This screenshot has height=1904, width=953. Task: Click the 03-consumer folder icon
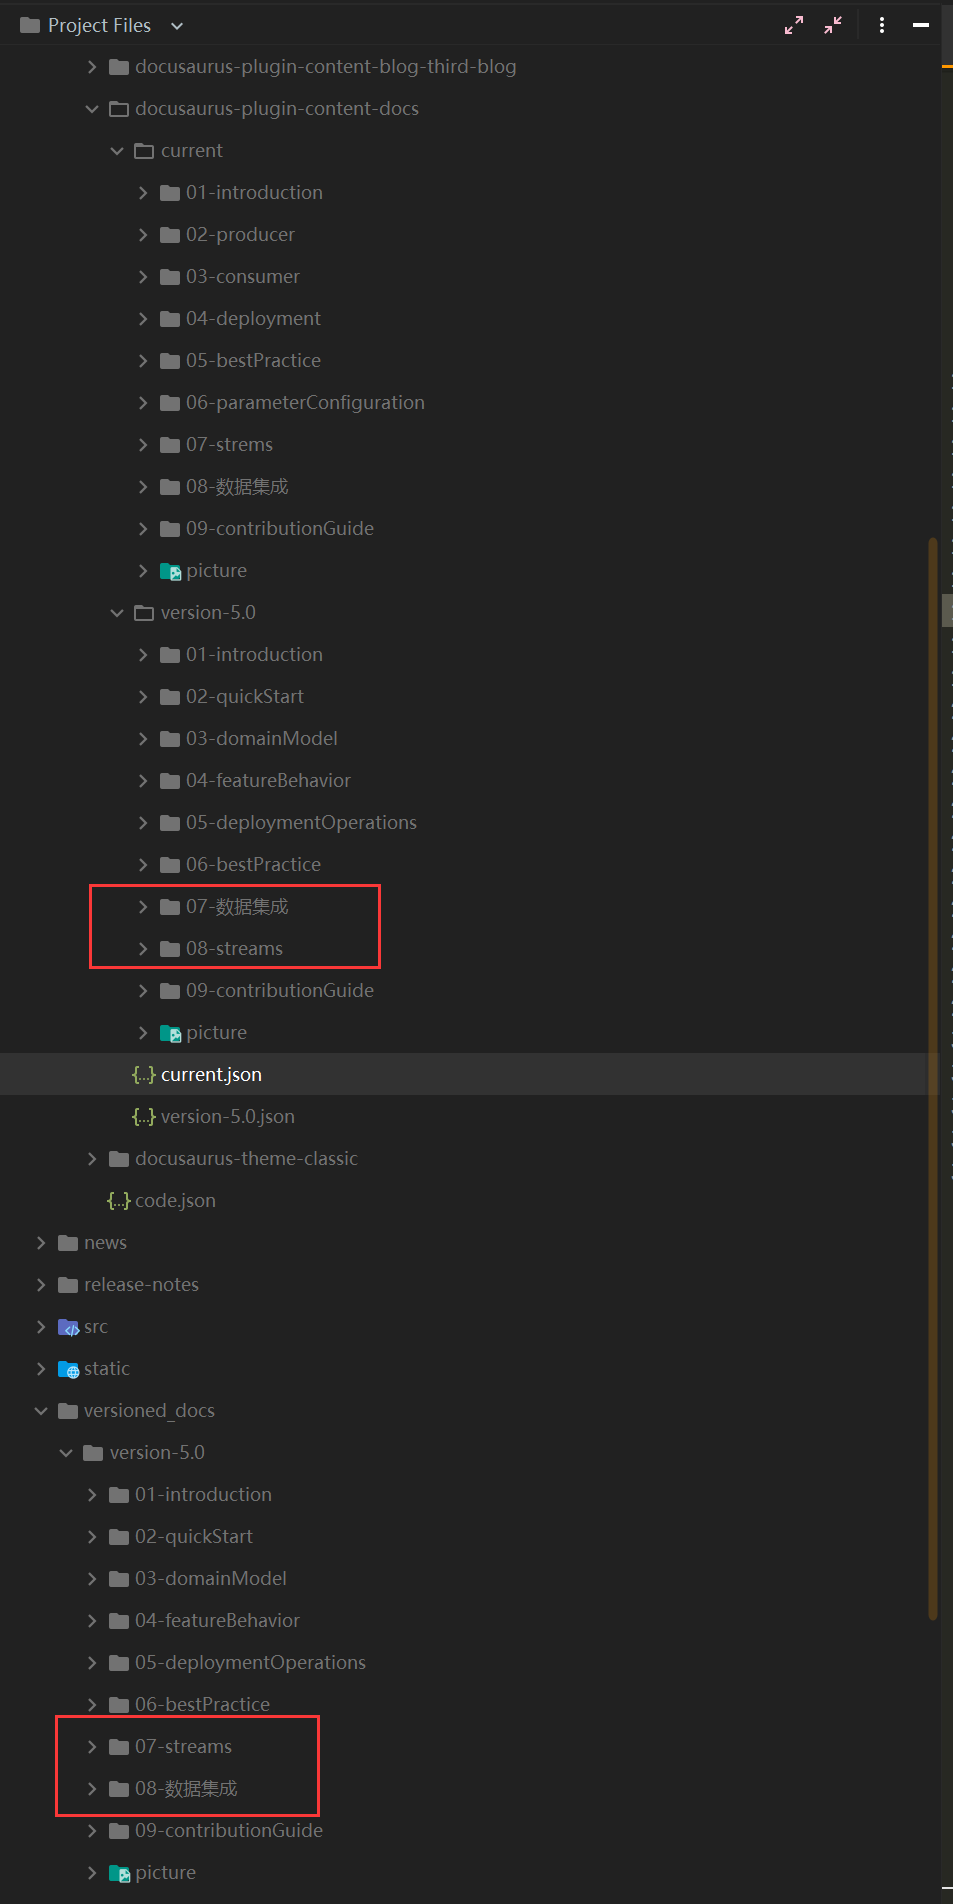coord(170,277)
